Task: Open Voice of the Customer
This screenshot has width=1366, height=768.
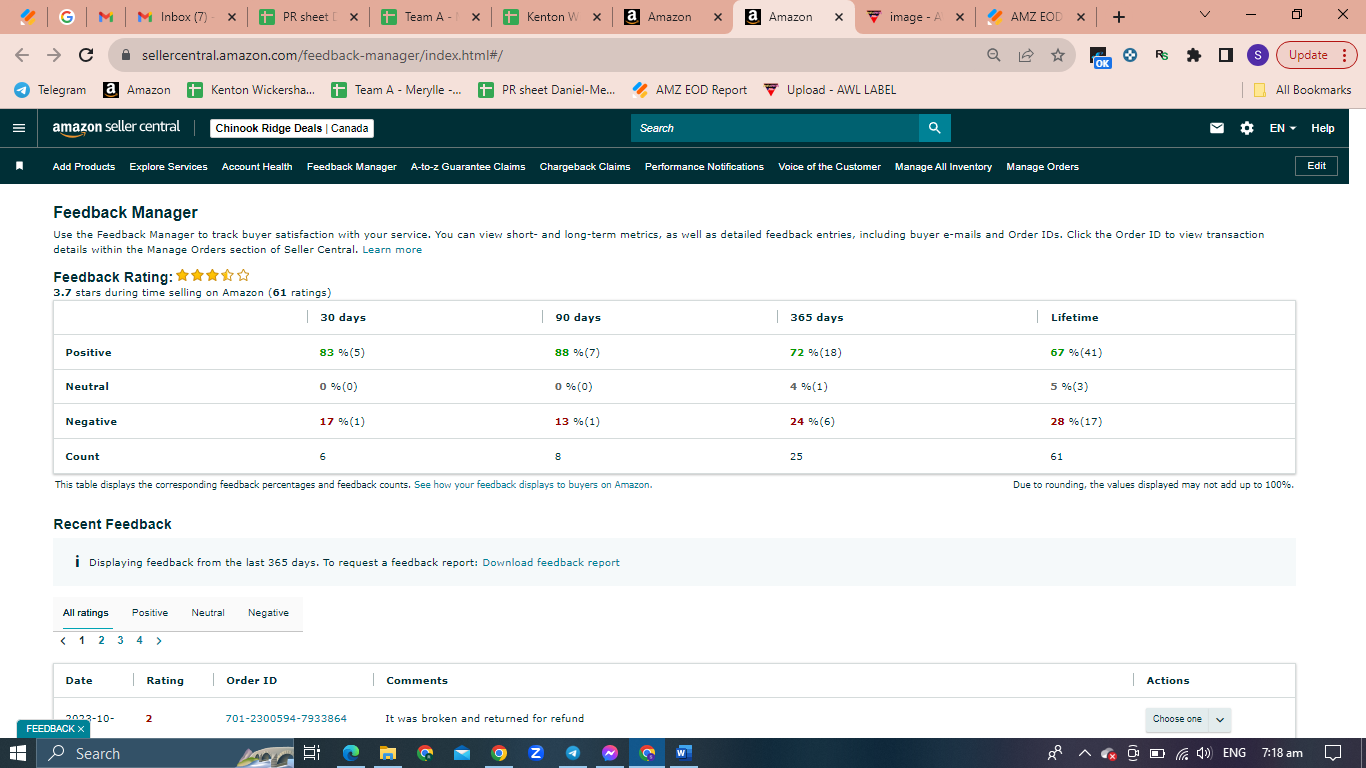Action: click(830, 167)
